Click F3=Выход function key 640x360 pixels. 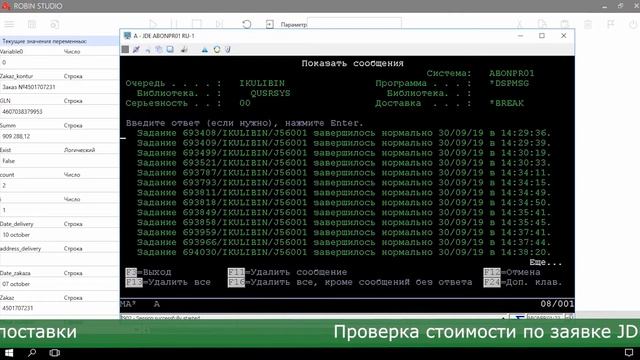click(148, 272)
